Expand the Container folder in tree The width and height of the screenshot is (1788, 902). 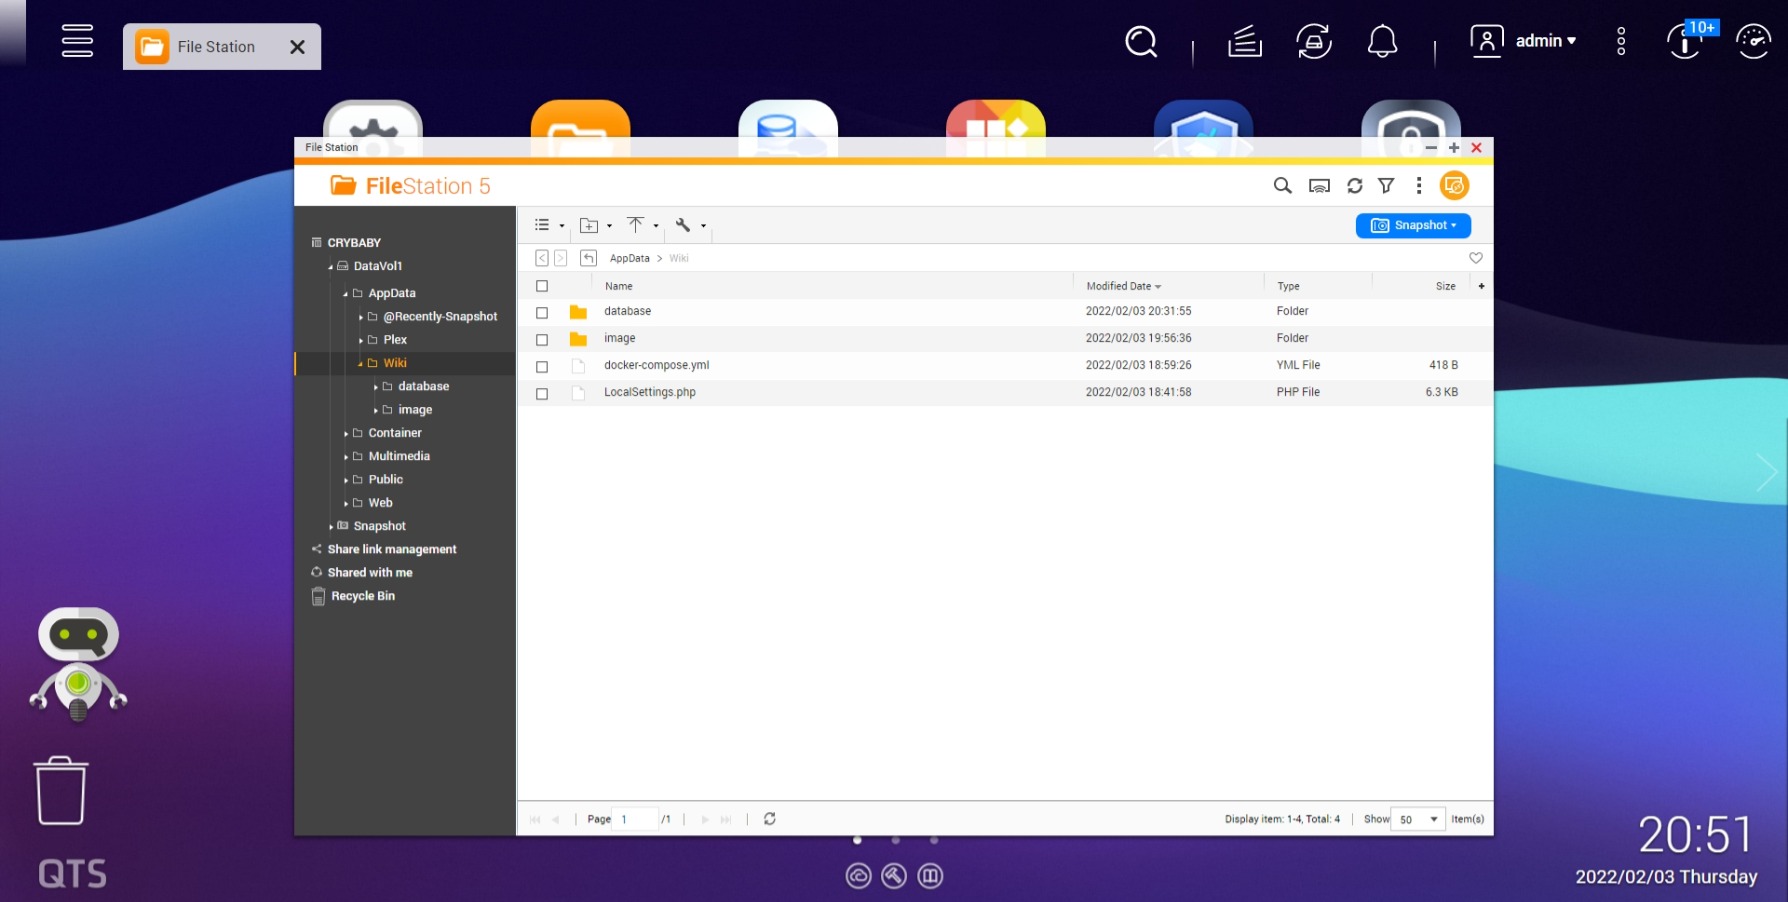tap(346, 434)
